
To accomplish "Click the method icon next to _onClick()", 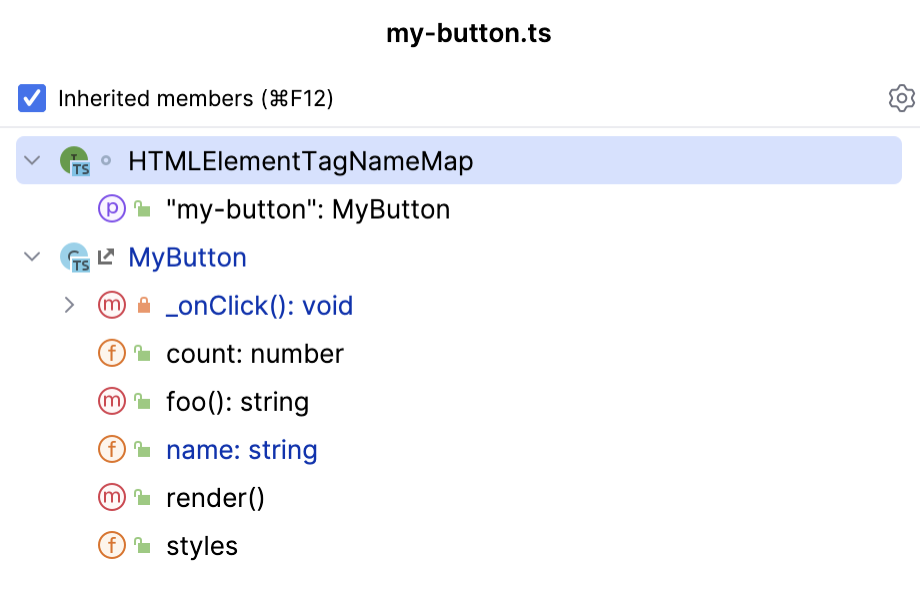I will tap(111, 305).
